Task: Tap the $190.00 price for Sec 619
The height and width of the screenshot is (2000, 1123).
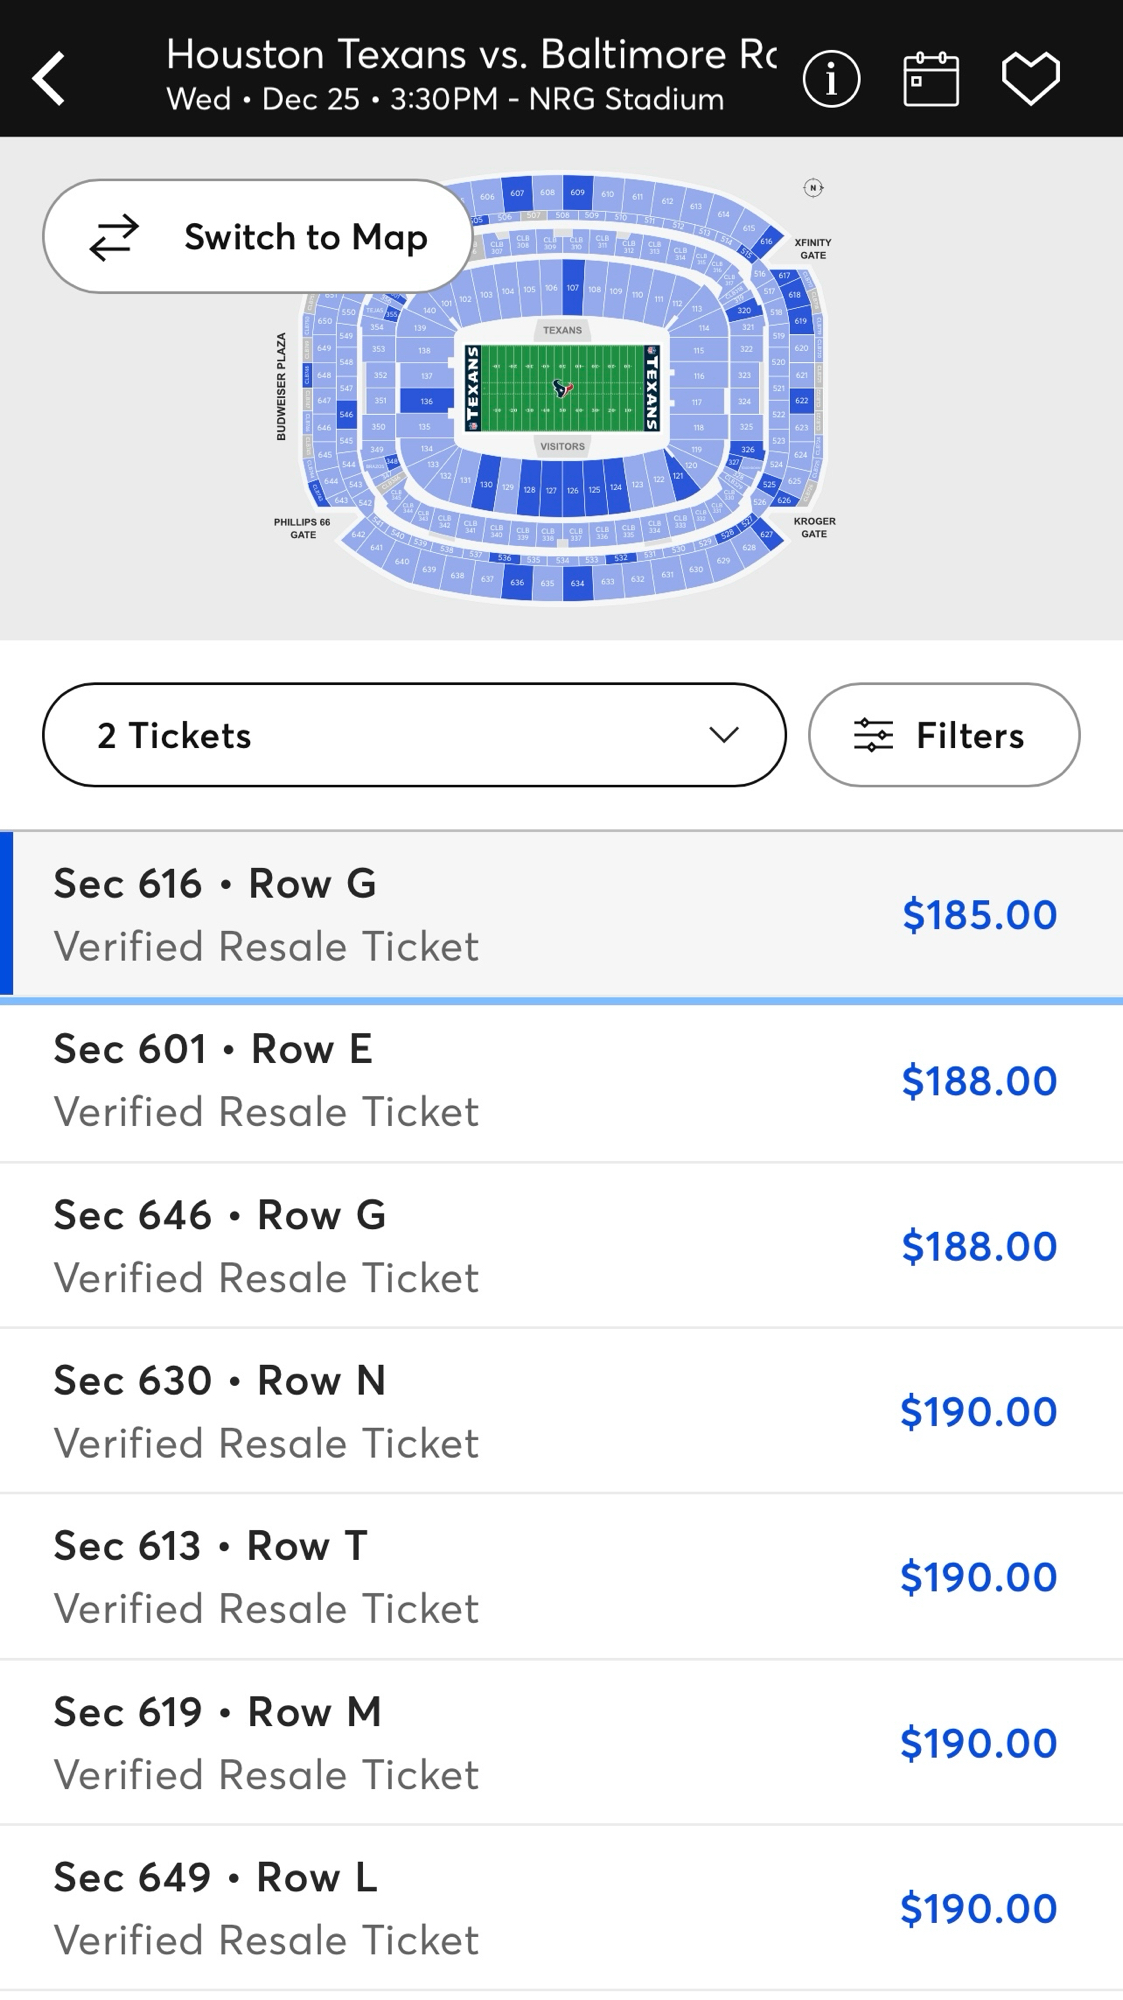Action: (x=978, y=1743)
